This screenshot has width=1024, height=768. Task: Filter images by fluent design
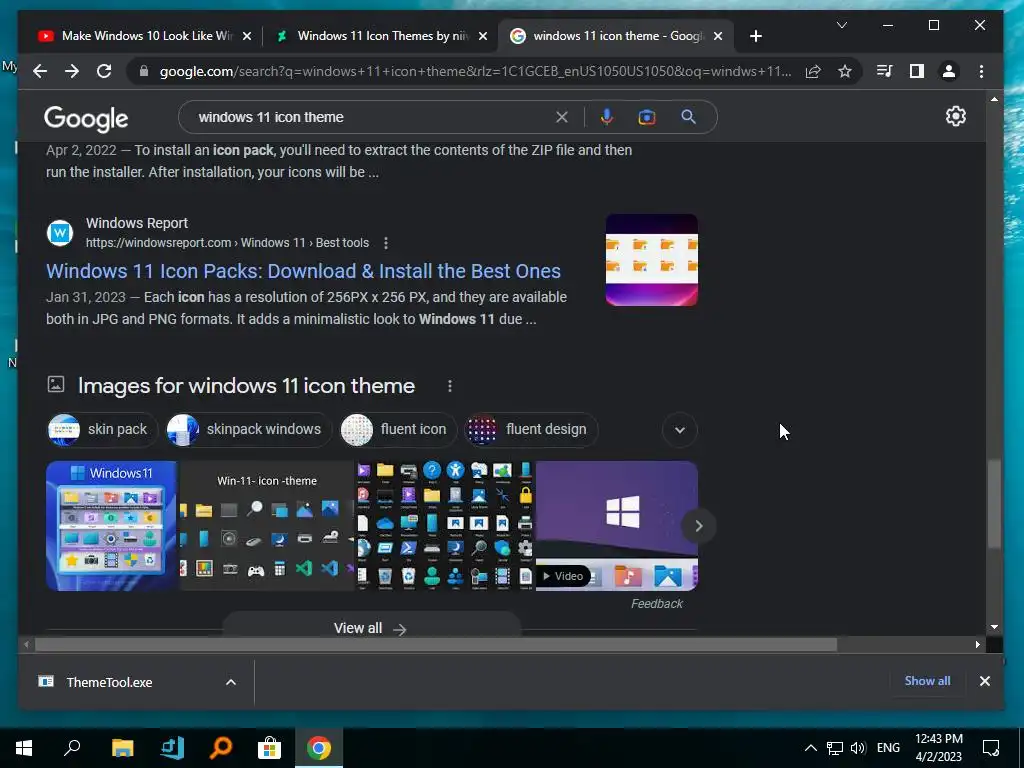click(x=531, y=430)
